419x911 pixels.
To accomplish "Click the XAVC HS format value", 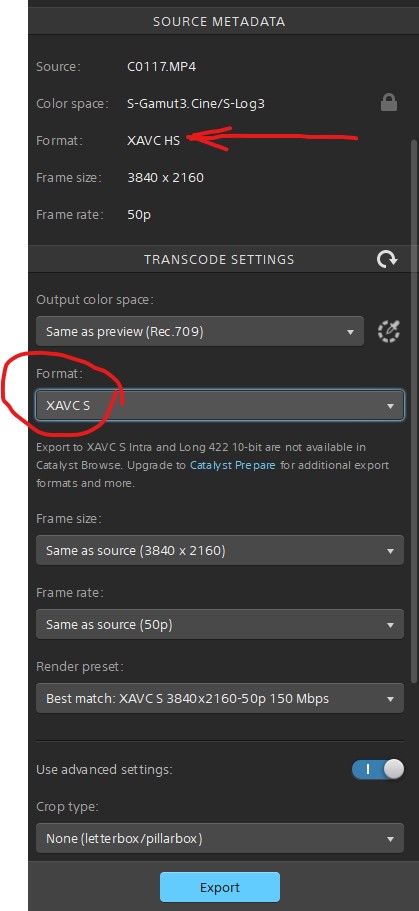I will 153,140.
